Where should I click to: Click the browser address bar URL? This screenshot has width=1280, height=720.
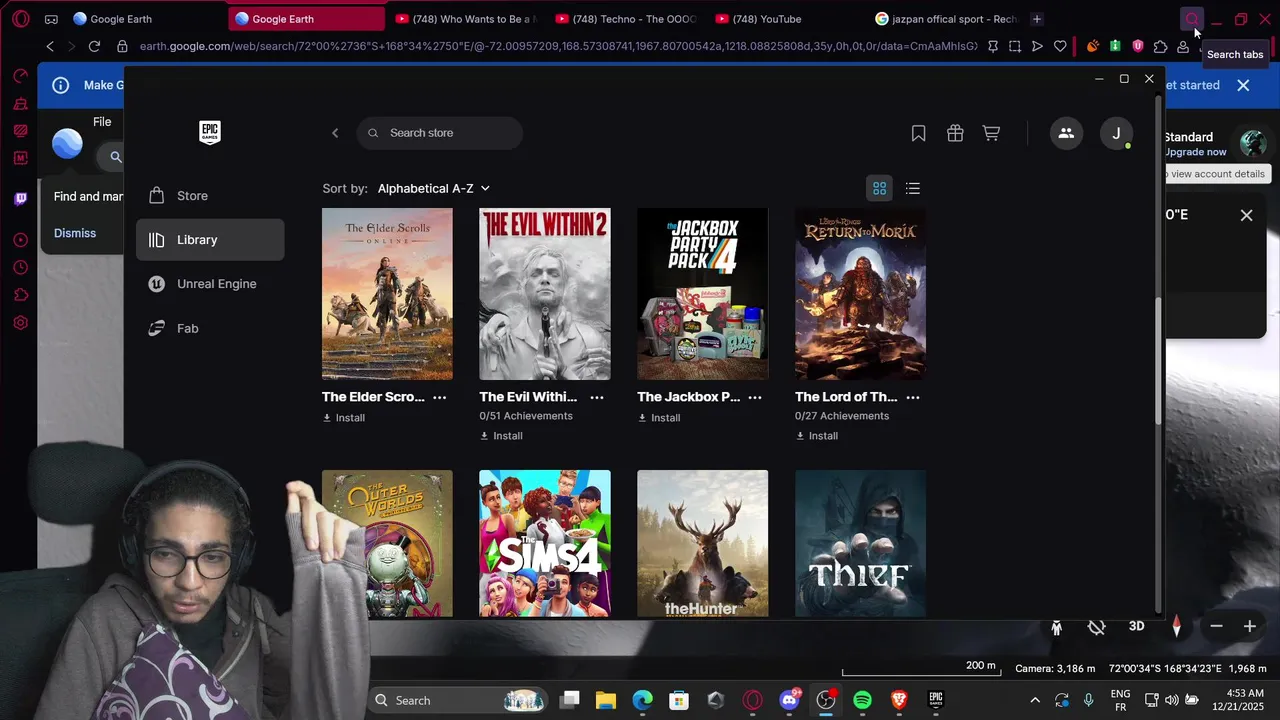(558, 46)
